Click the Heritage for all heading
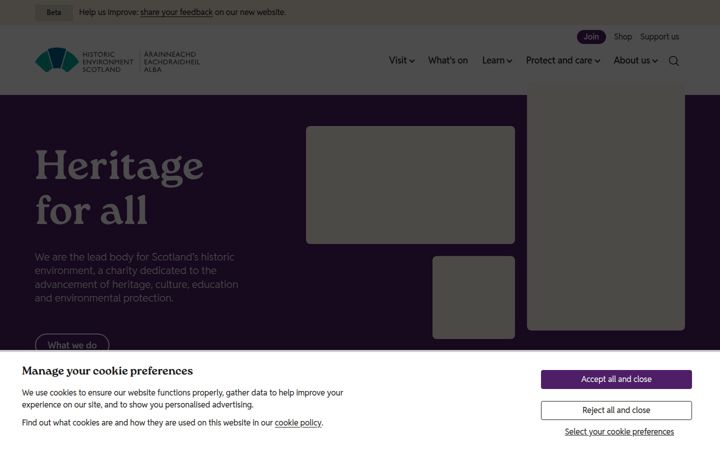Viewport: 720px width, 450px height. (x=119, y=187)
